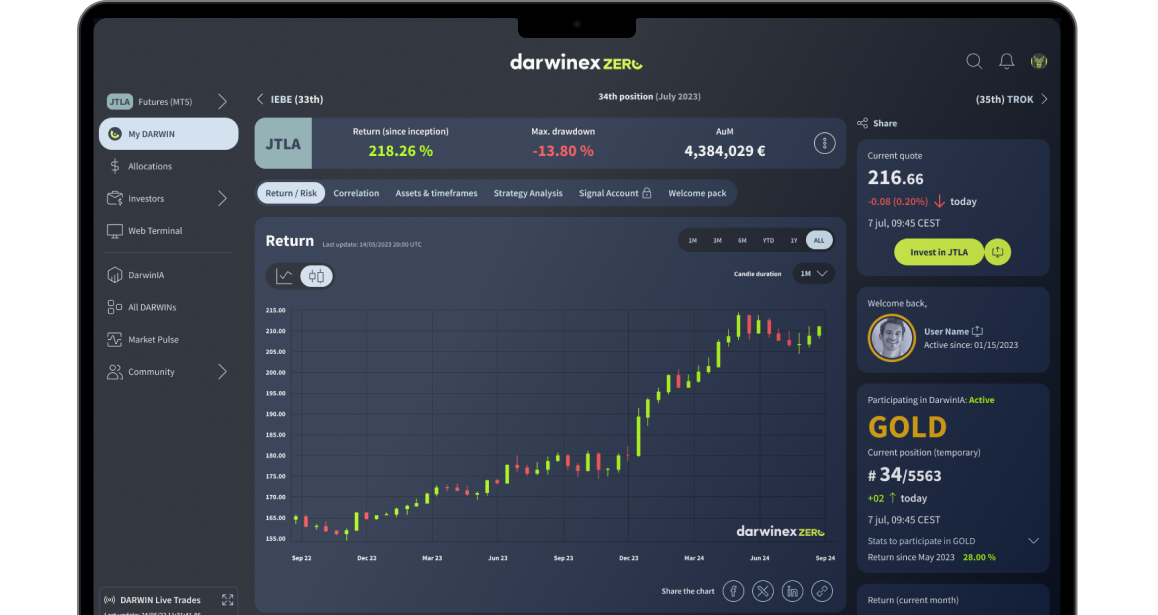
Task: Select the YTD time range
Action: pos(768,241)
